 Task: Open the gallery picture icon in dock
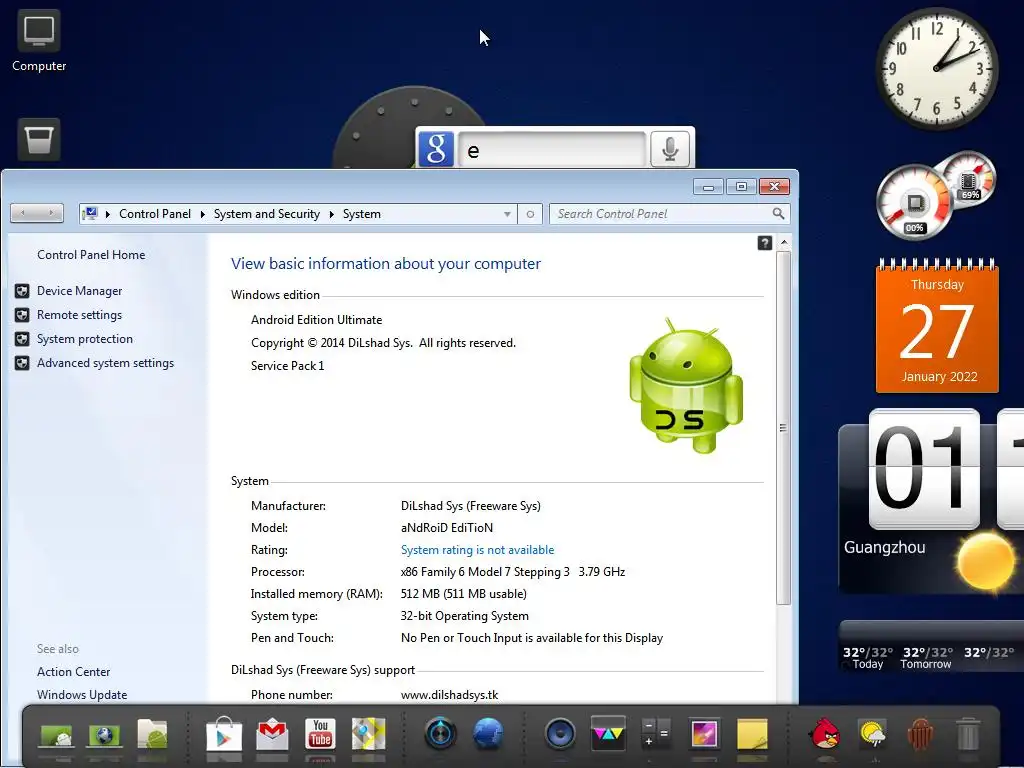[x=704, y=733]
